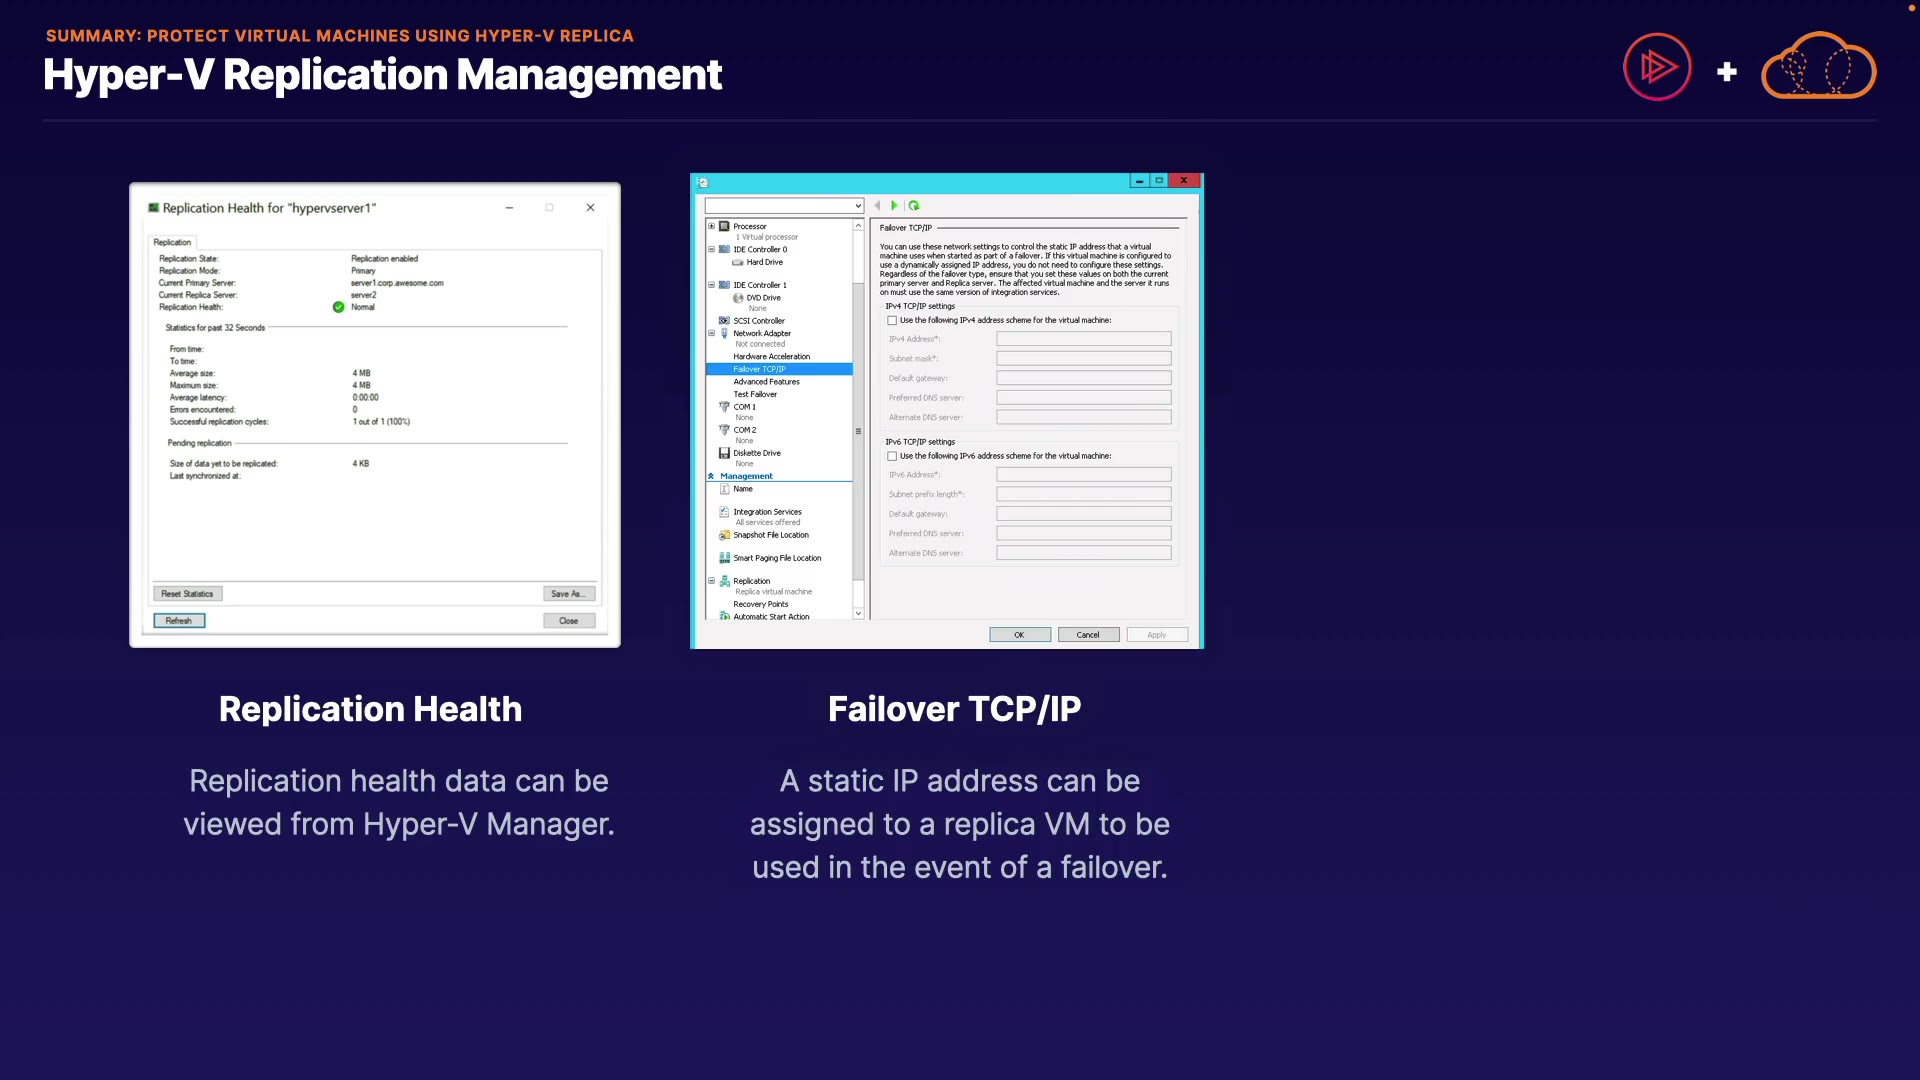Select the SCSI Controller icon

724,321
